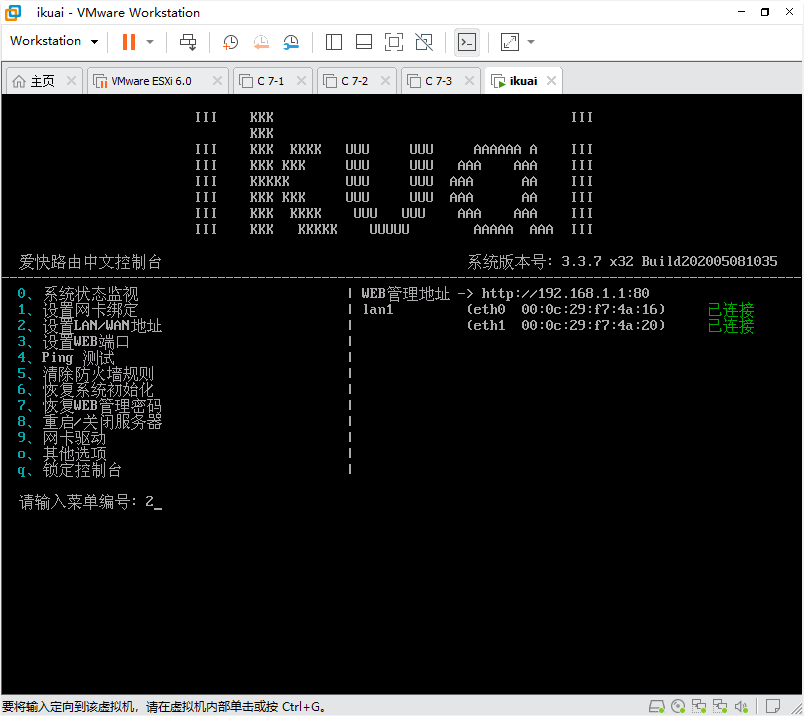Revert VM to previous snapshot
The width and height of the screenshot is (804, 716).
[260, 42]
